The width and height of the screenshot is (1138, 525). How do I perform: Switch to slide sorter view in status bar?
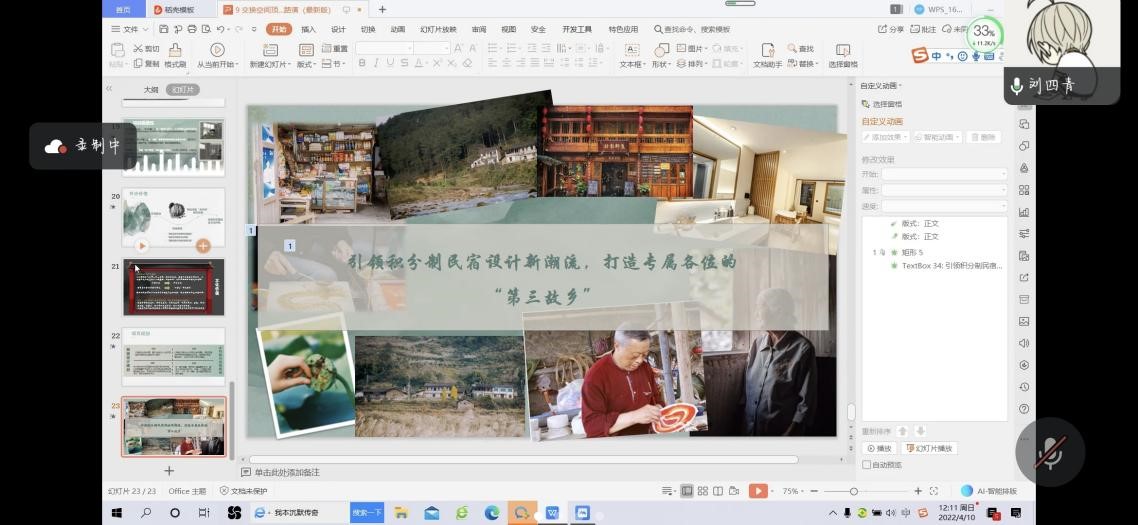point(703,491)
